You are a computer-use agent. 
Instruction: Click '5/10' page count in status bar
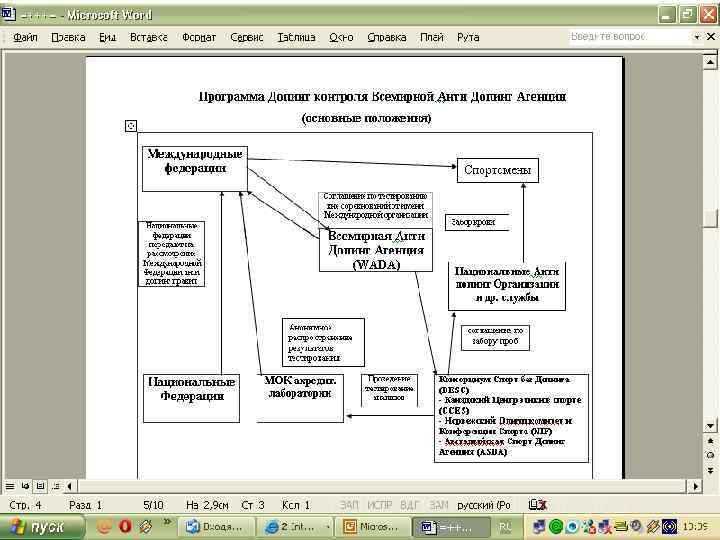153,505
